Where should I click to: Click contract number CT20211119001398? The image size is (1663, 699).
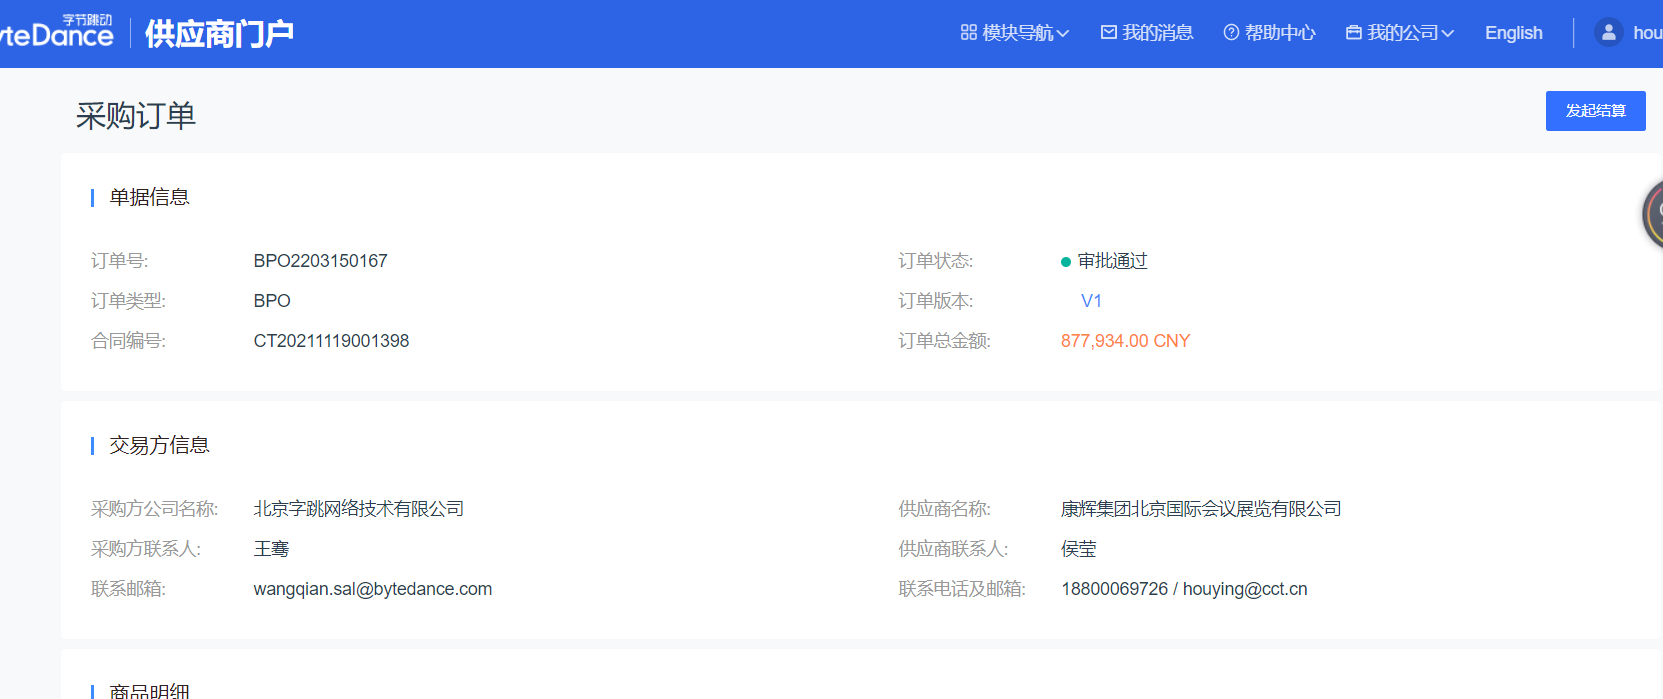(331, 341)
